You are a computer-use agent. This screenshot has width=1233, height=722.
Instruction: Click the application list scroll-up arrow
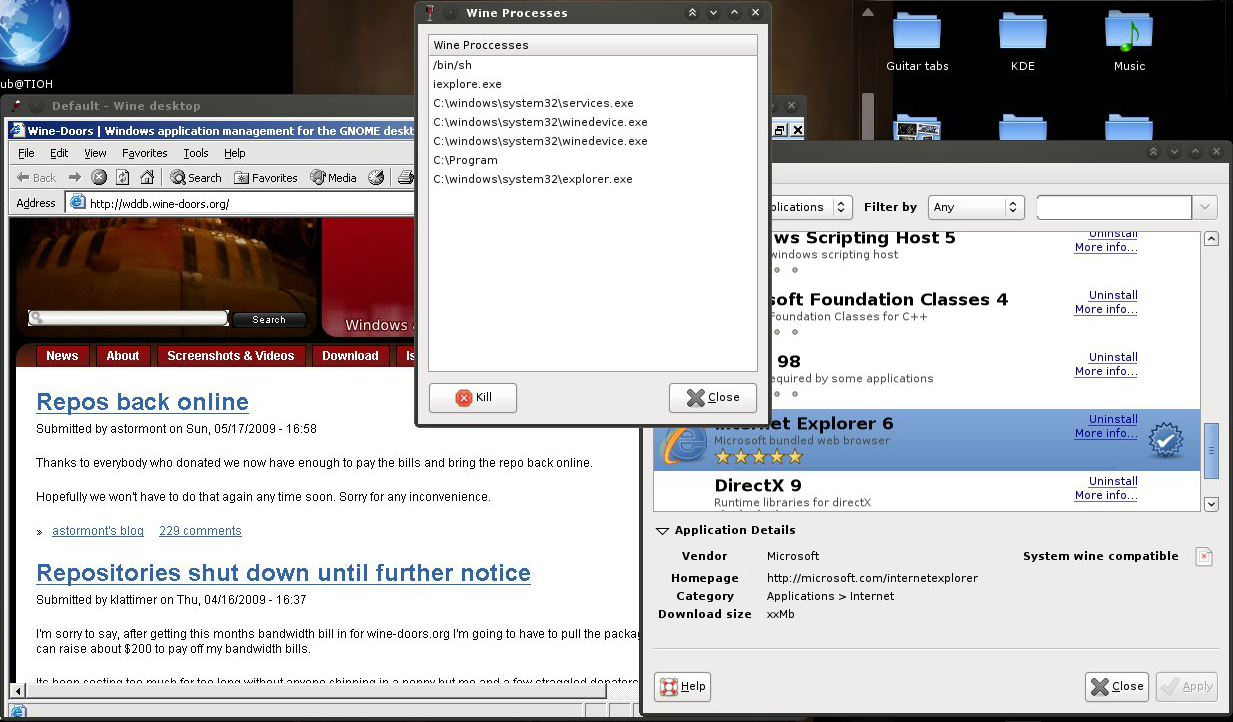tap(1211, 239)
